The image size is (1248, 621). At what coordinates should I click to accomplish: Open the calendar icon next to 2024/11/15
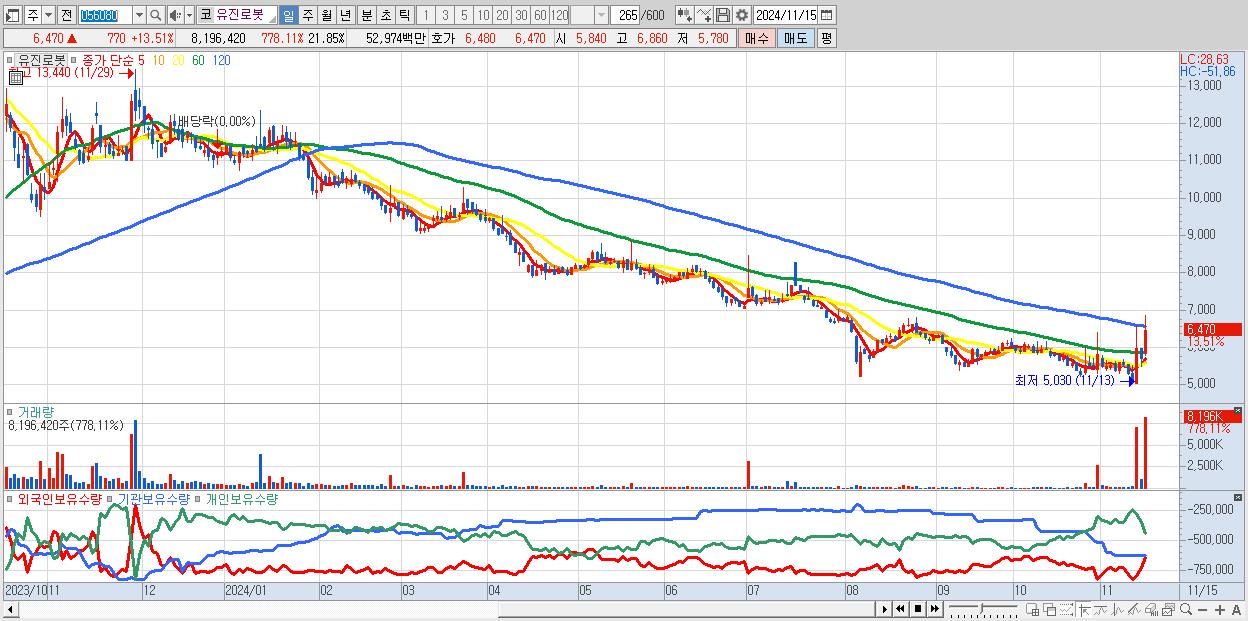click(x=826, y=16)
